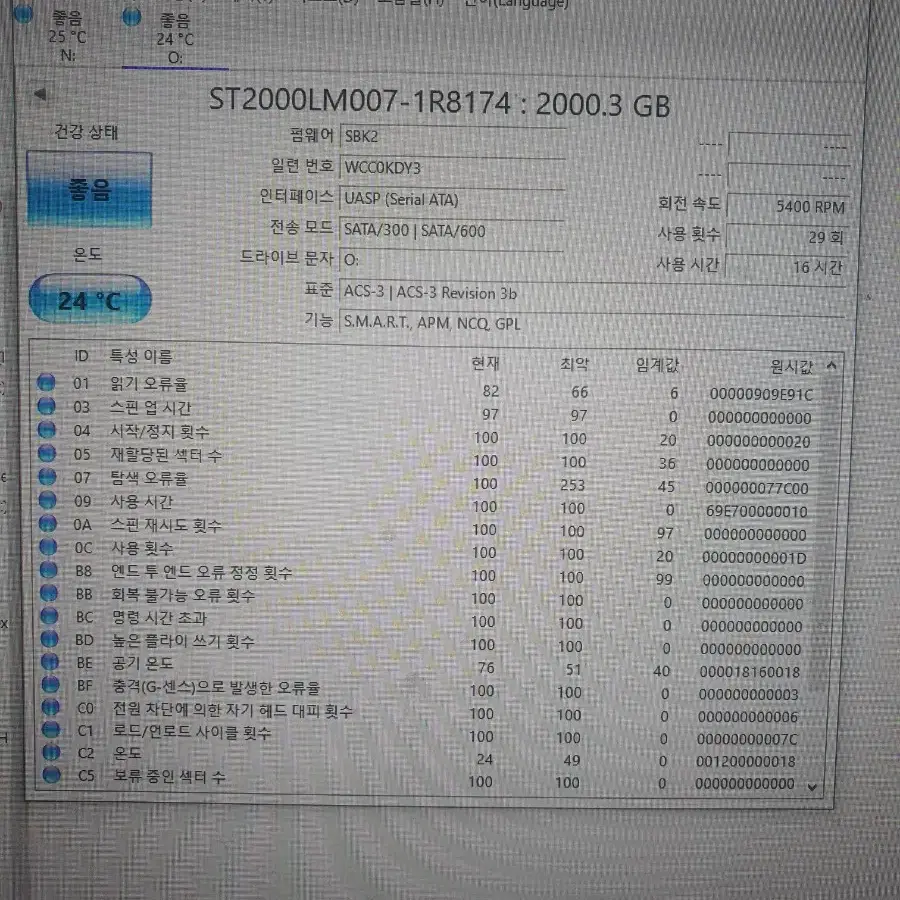This screenshot has width=900, height=900.
Task: Click status icon of row BD 높은 플라이 쓰기
Action: click(49, 639)
